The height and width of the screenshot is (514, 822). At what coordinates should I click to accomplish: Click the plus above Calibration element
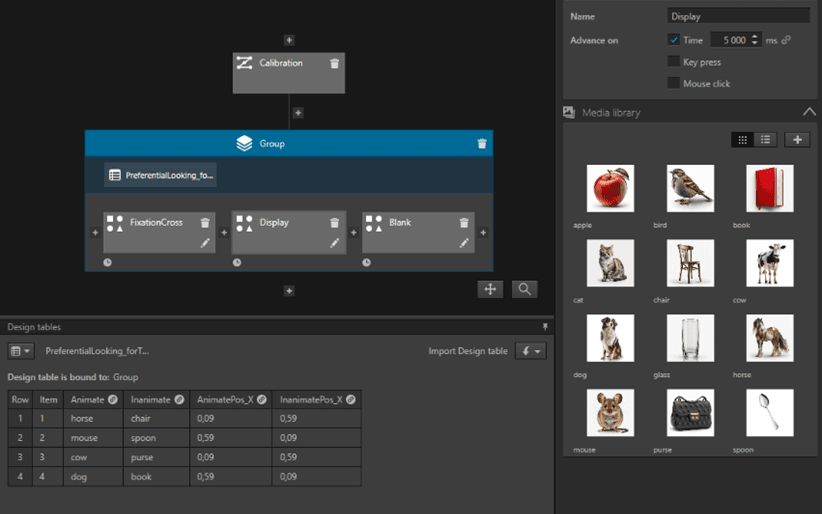pyautogui.click(x=289, y=40)
